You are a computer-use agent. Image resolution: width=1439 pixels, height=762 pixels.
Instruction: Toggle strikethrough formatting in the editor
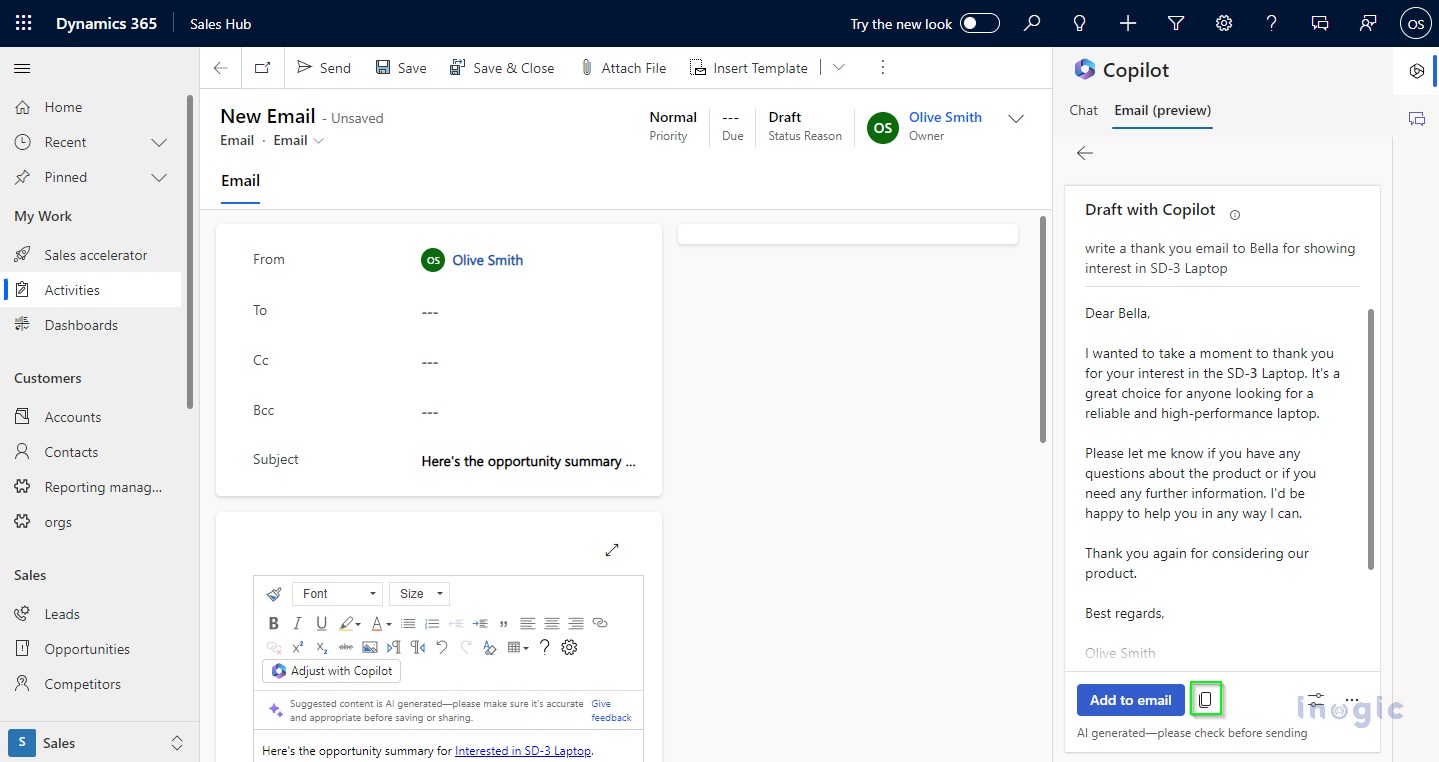point(346,647)
